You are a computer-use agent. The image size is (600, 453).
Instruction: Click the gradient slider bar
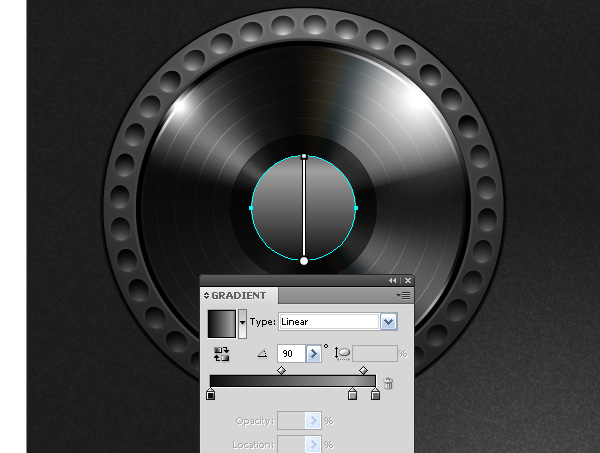click(x=293, y=381)
